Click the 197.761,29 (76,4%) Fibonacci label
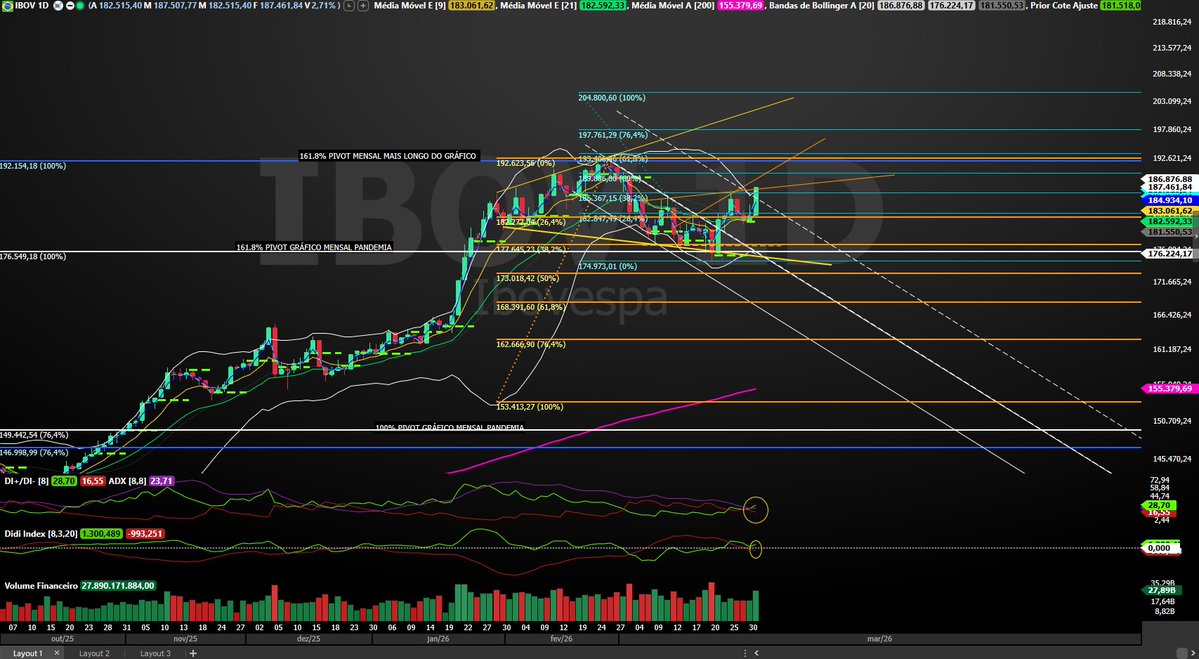Viewport: 1199px width, 659px height. tap(613, 135)
